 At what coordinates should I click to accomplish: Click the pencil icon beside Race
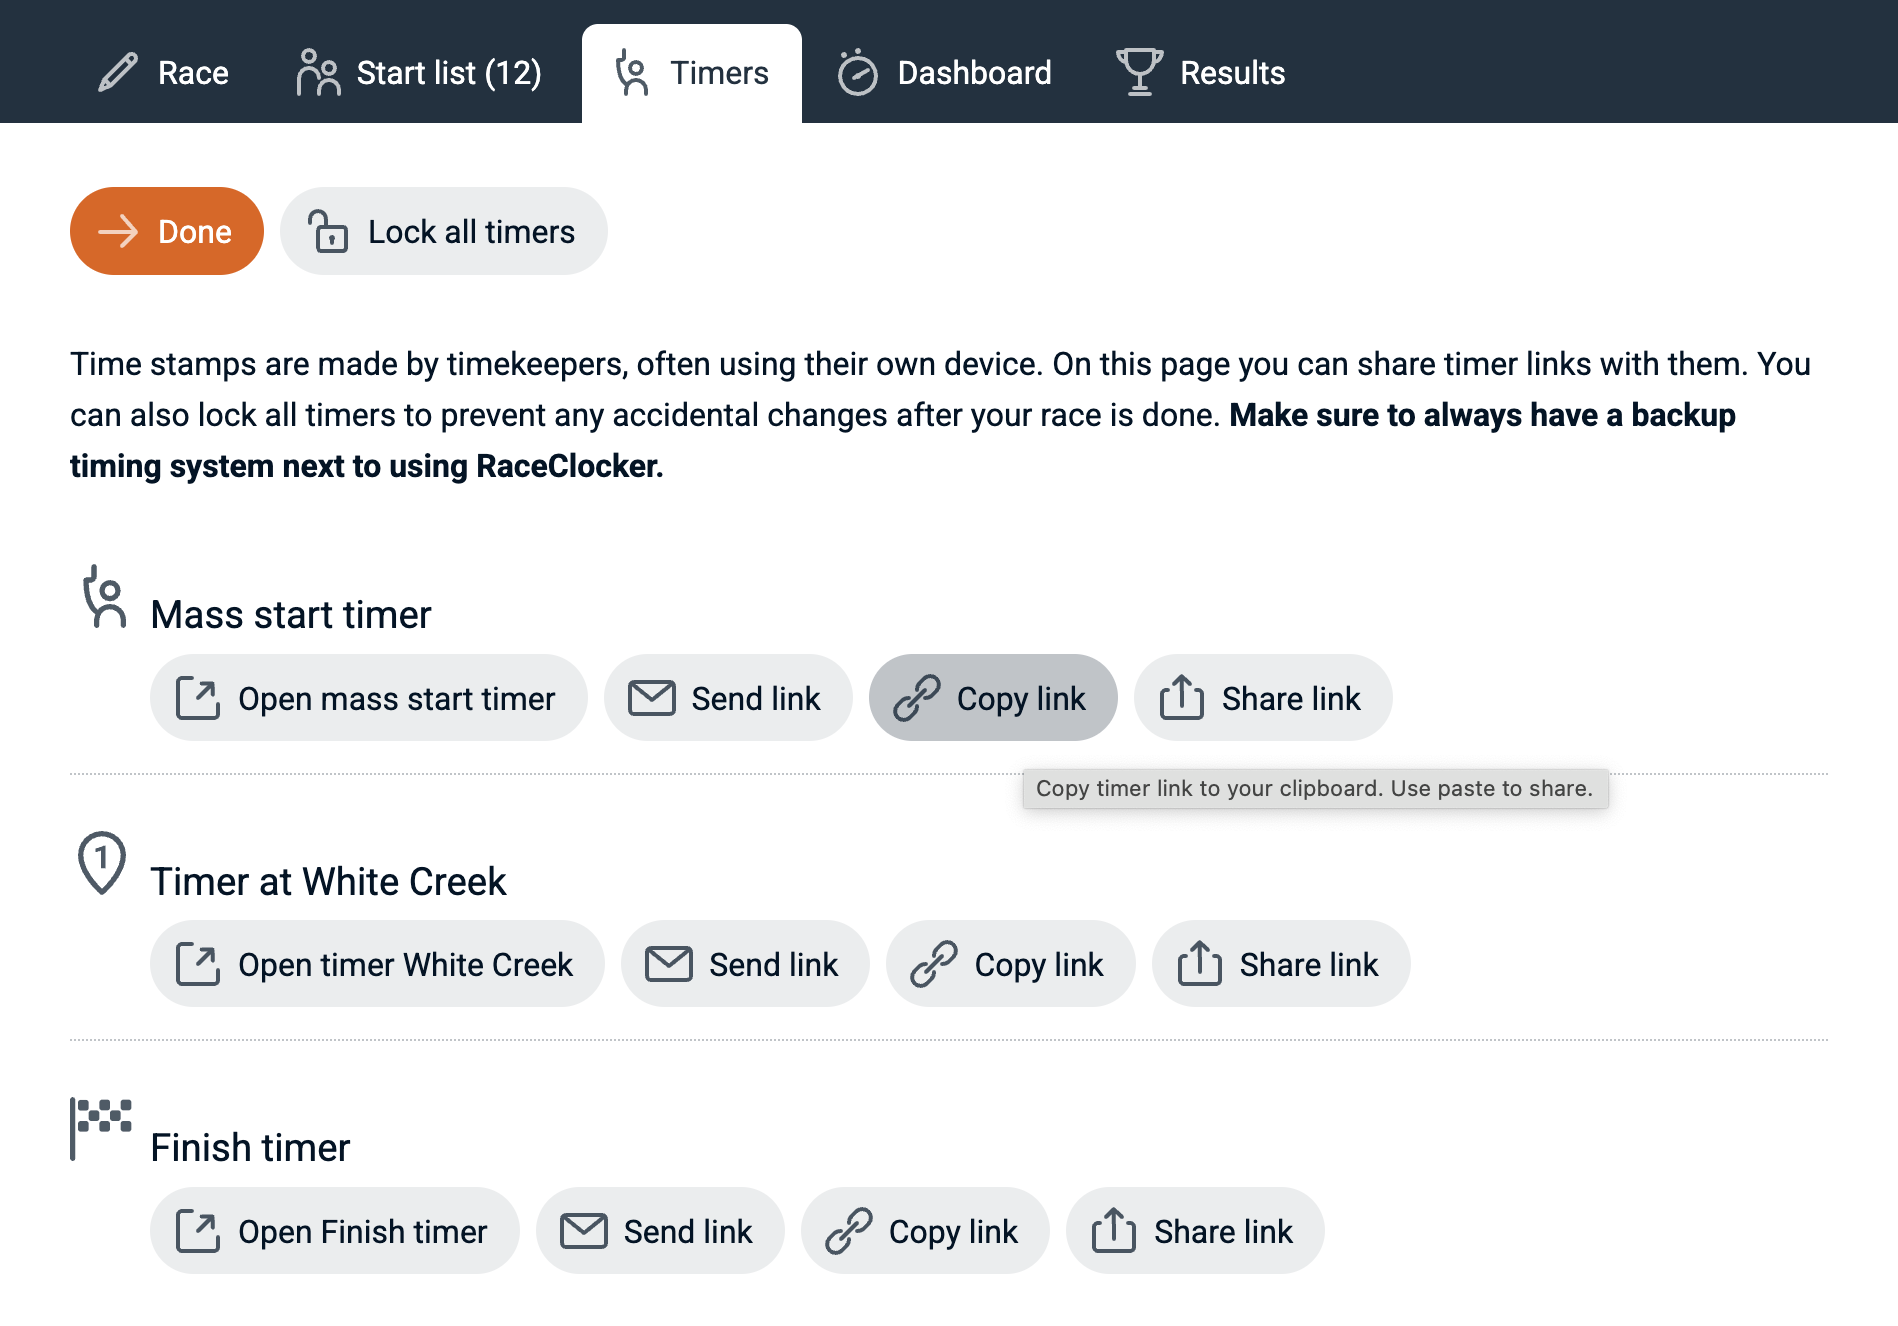[118, 73]
